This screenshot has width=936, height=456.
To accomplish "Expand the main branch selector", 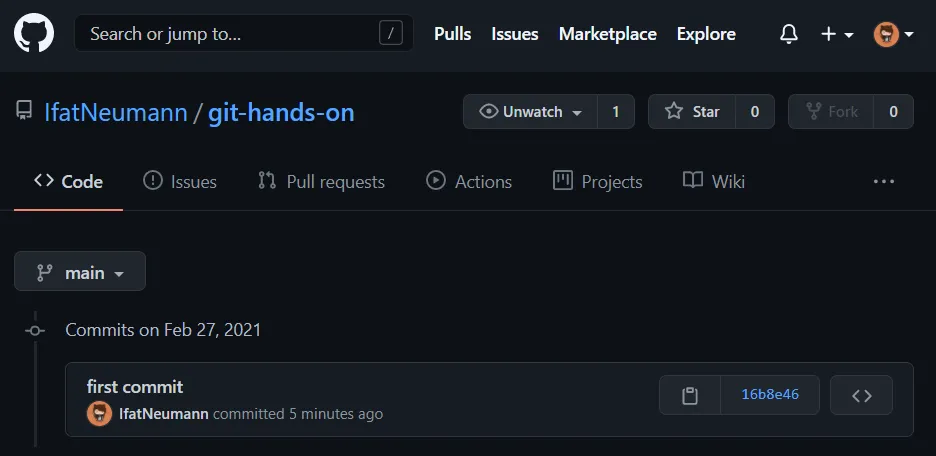I will [80, 272].
